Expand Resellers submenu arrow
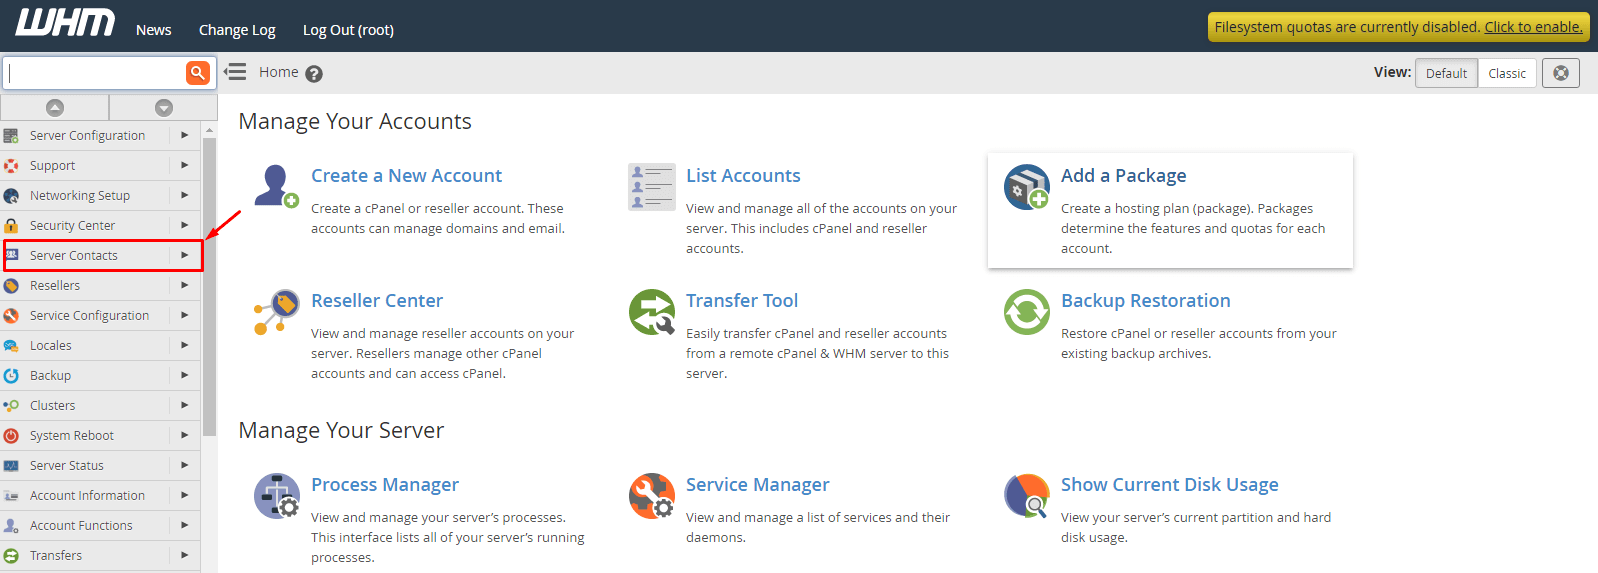 click(185, 285)
